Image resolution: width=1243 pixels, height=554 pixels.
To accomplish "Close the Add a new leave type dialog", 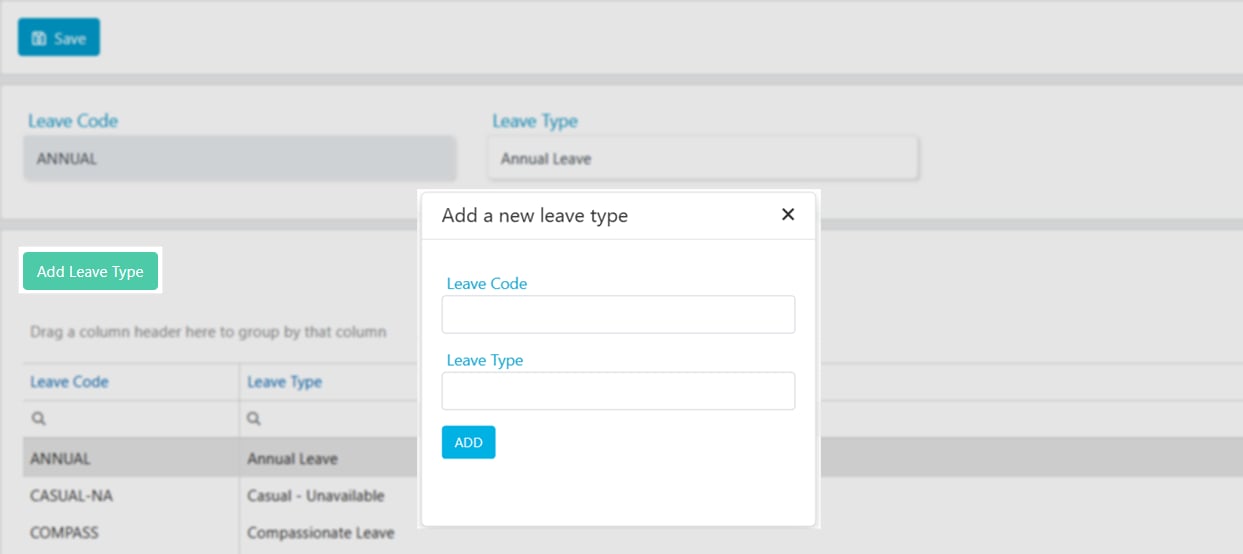I will 788,214.
